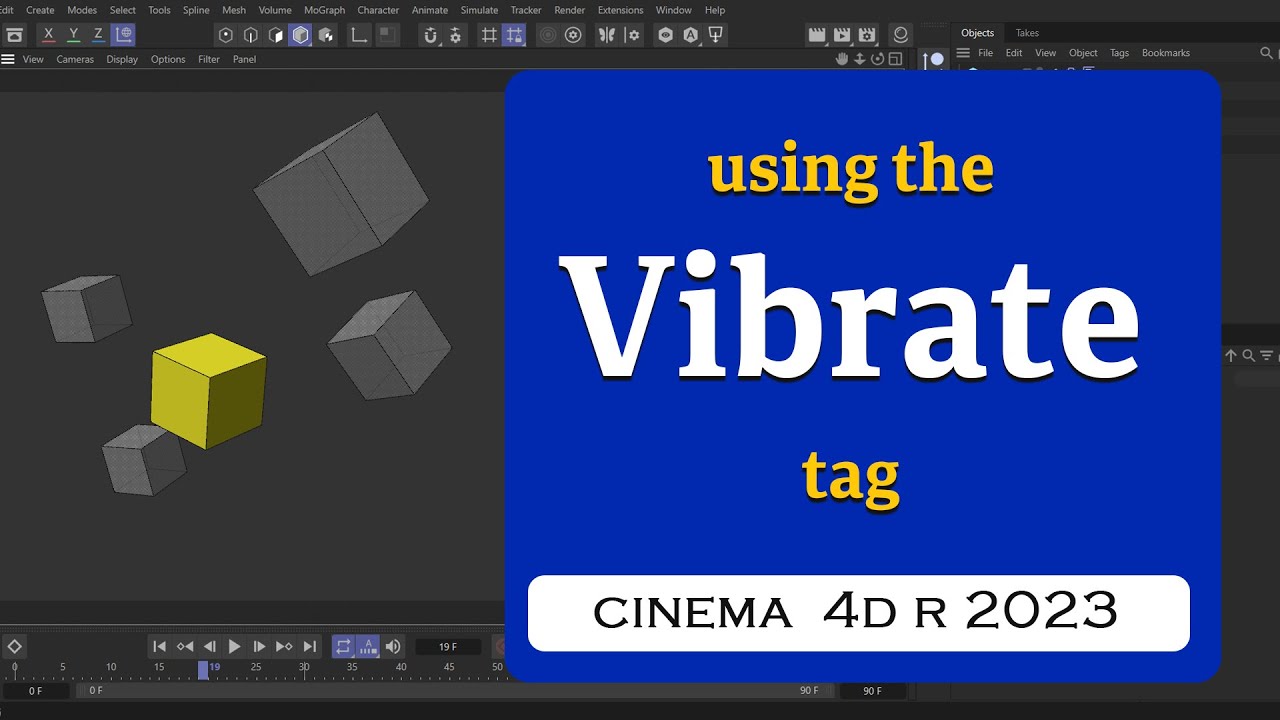Image resolution: width=1280 pixels, height=720 pixels.
Task: Click the Soft Selection circle icon
Action: click(x=548, y=35)
